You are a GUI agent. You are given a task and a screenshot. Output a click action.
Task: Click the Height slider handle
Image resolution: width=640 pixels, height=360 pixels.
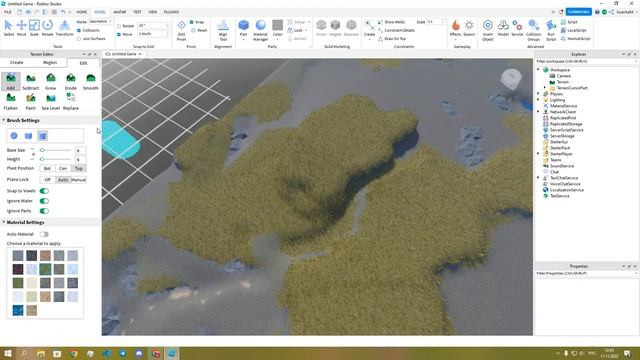coord(42,159)
